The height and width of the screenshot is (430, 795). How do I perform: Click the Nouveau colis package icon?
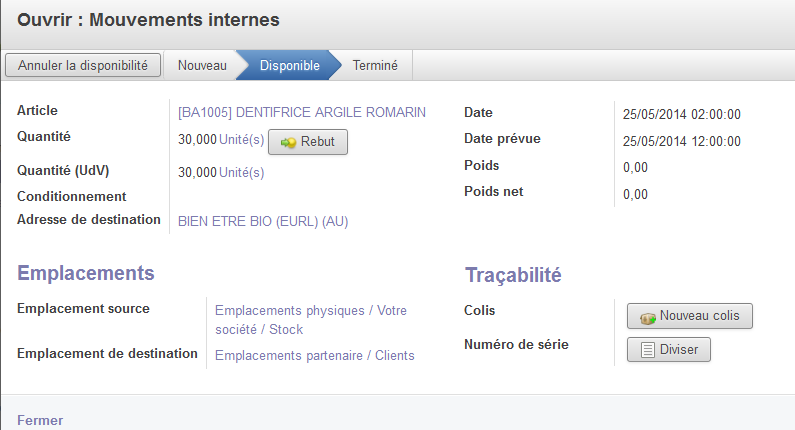coord(648,318)
